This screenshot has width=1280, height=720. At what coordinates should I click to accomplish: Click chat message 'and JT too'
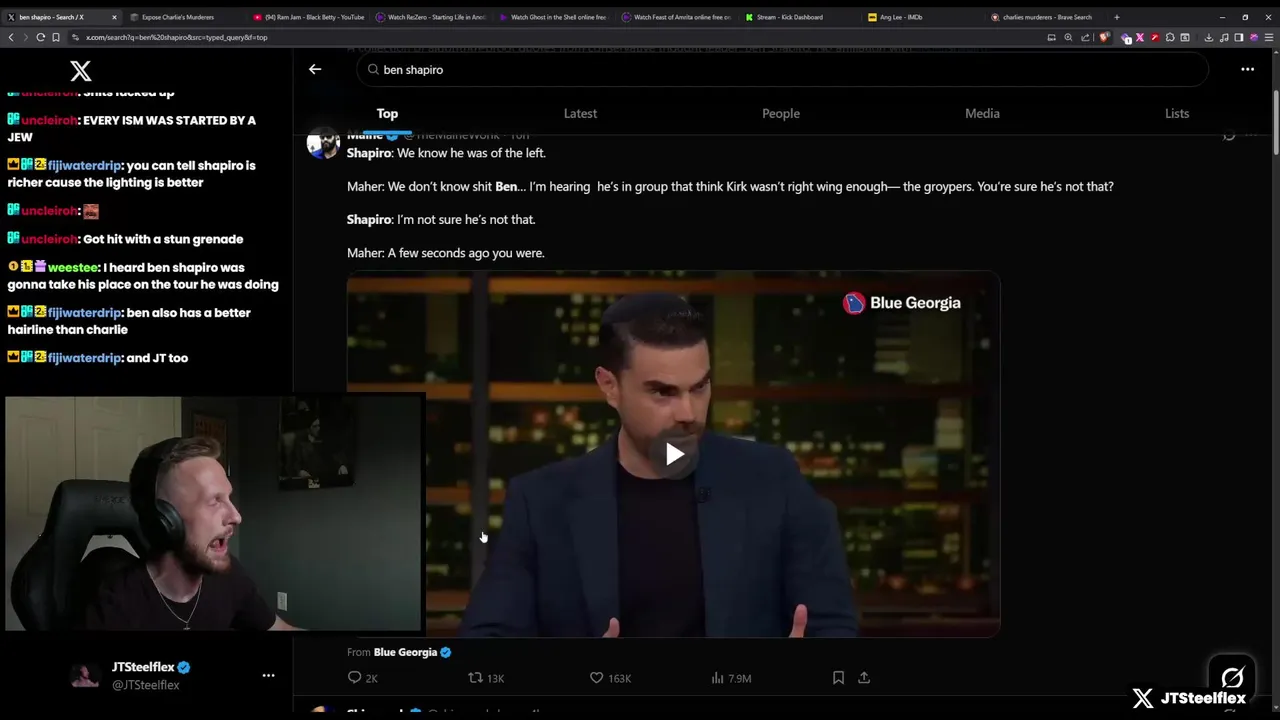coord(156,358)
